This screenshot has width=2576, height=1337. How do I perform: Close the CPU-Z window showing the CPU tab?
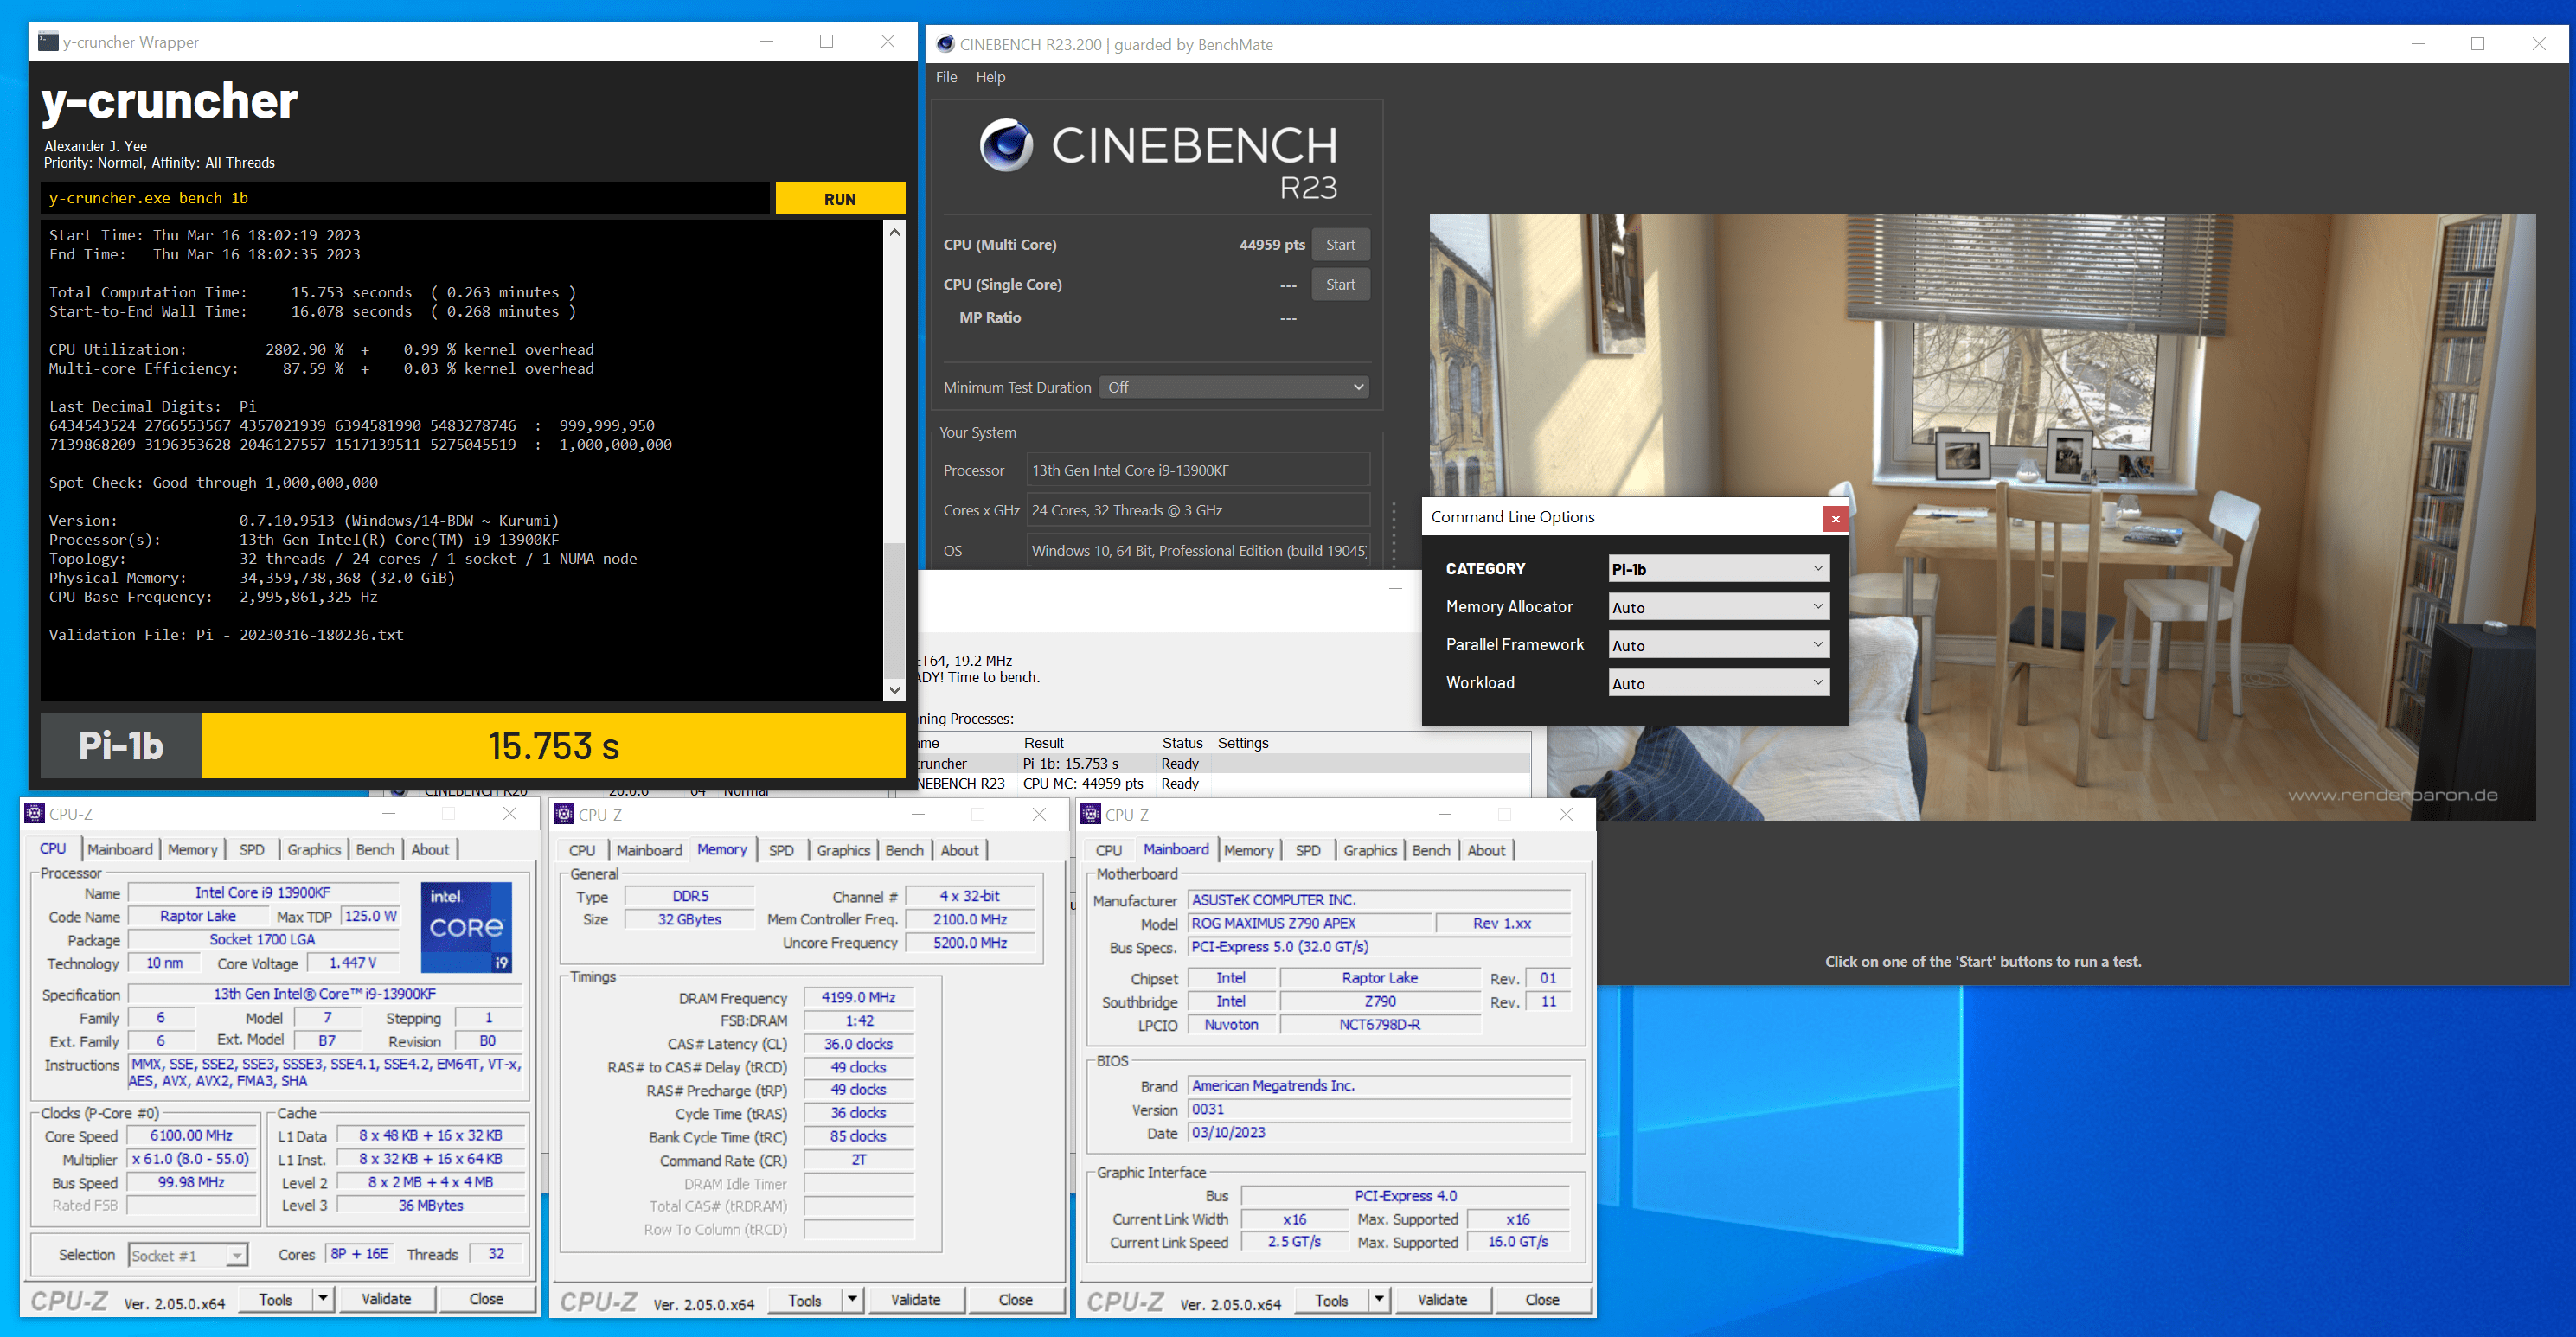pyautogui.click(x=510, y=813)
